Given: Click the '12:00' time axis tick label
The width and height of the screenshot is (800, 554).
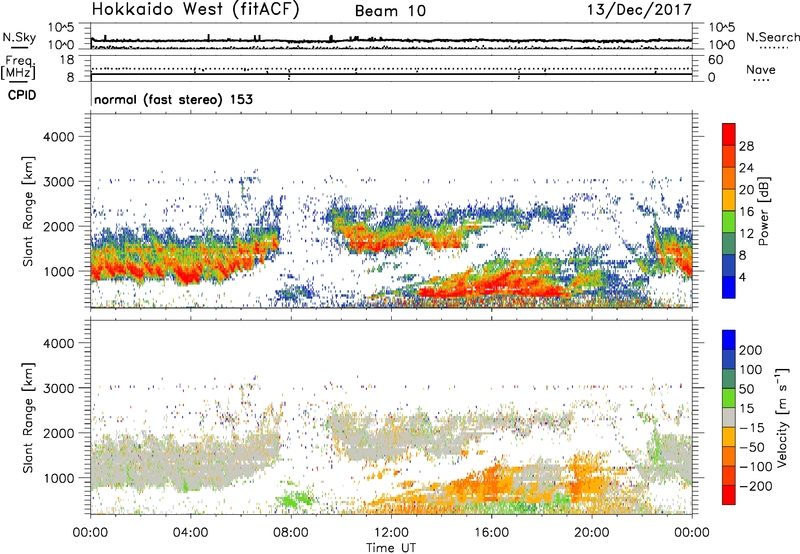Looking at the screenshot, I should click(391, 533).
